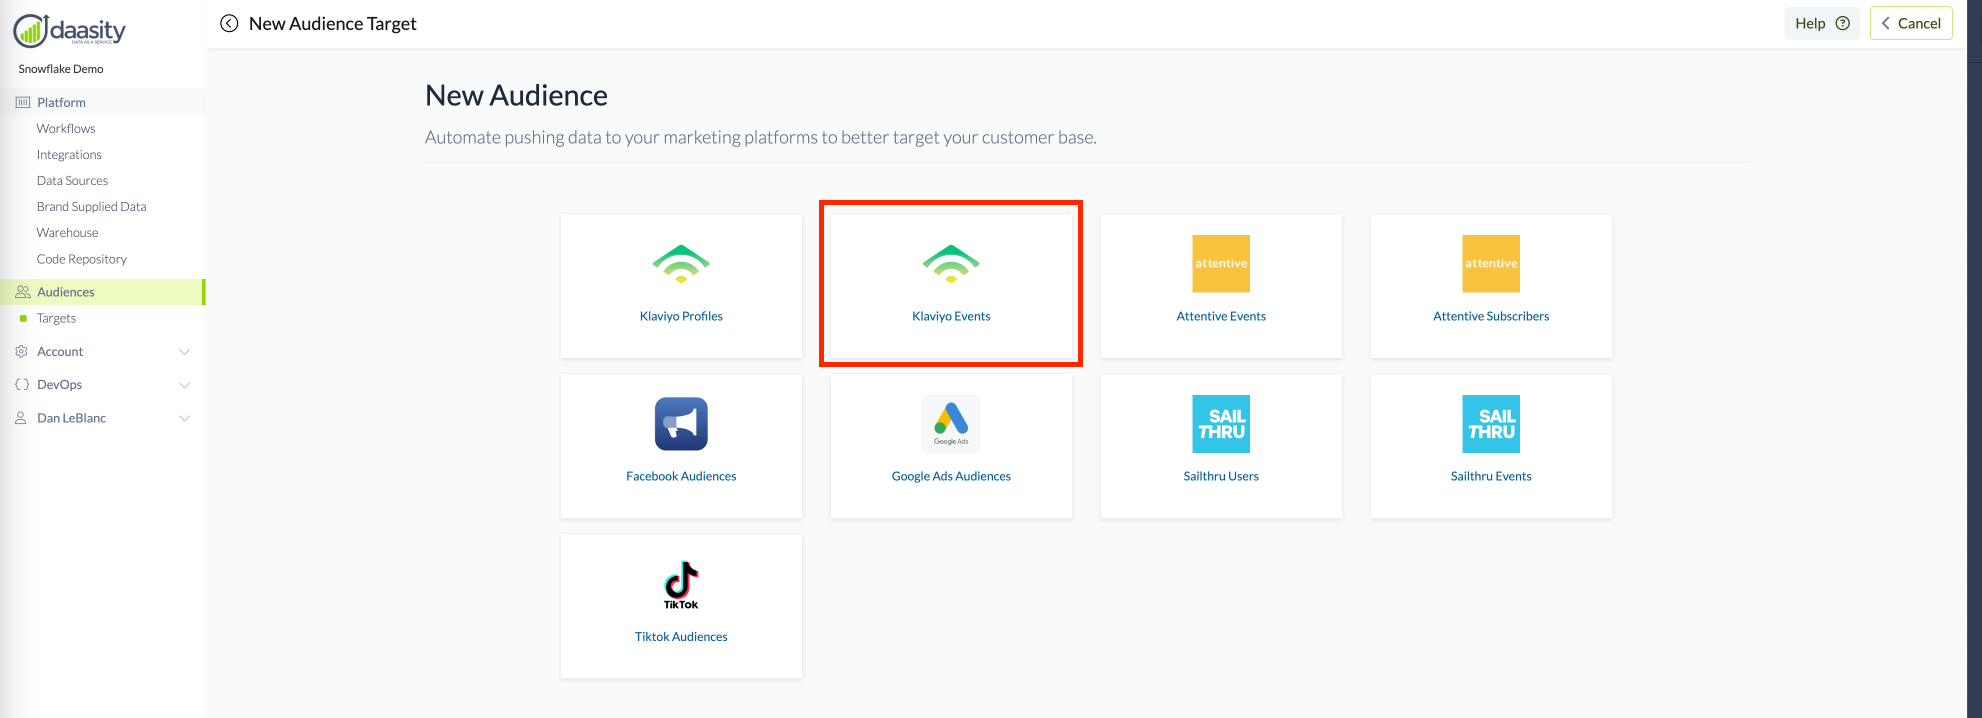Screen dimensions: 1982x718
Task: Navigate to Targets under Audiences
Action: click(56, 318)
